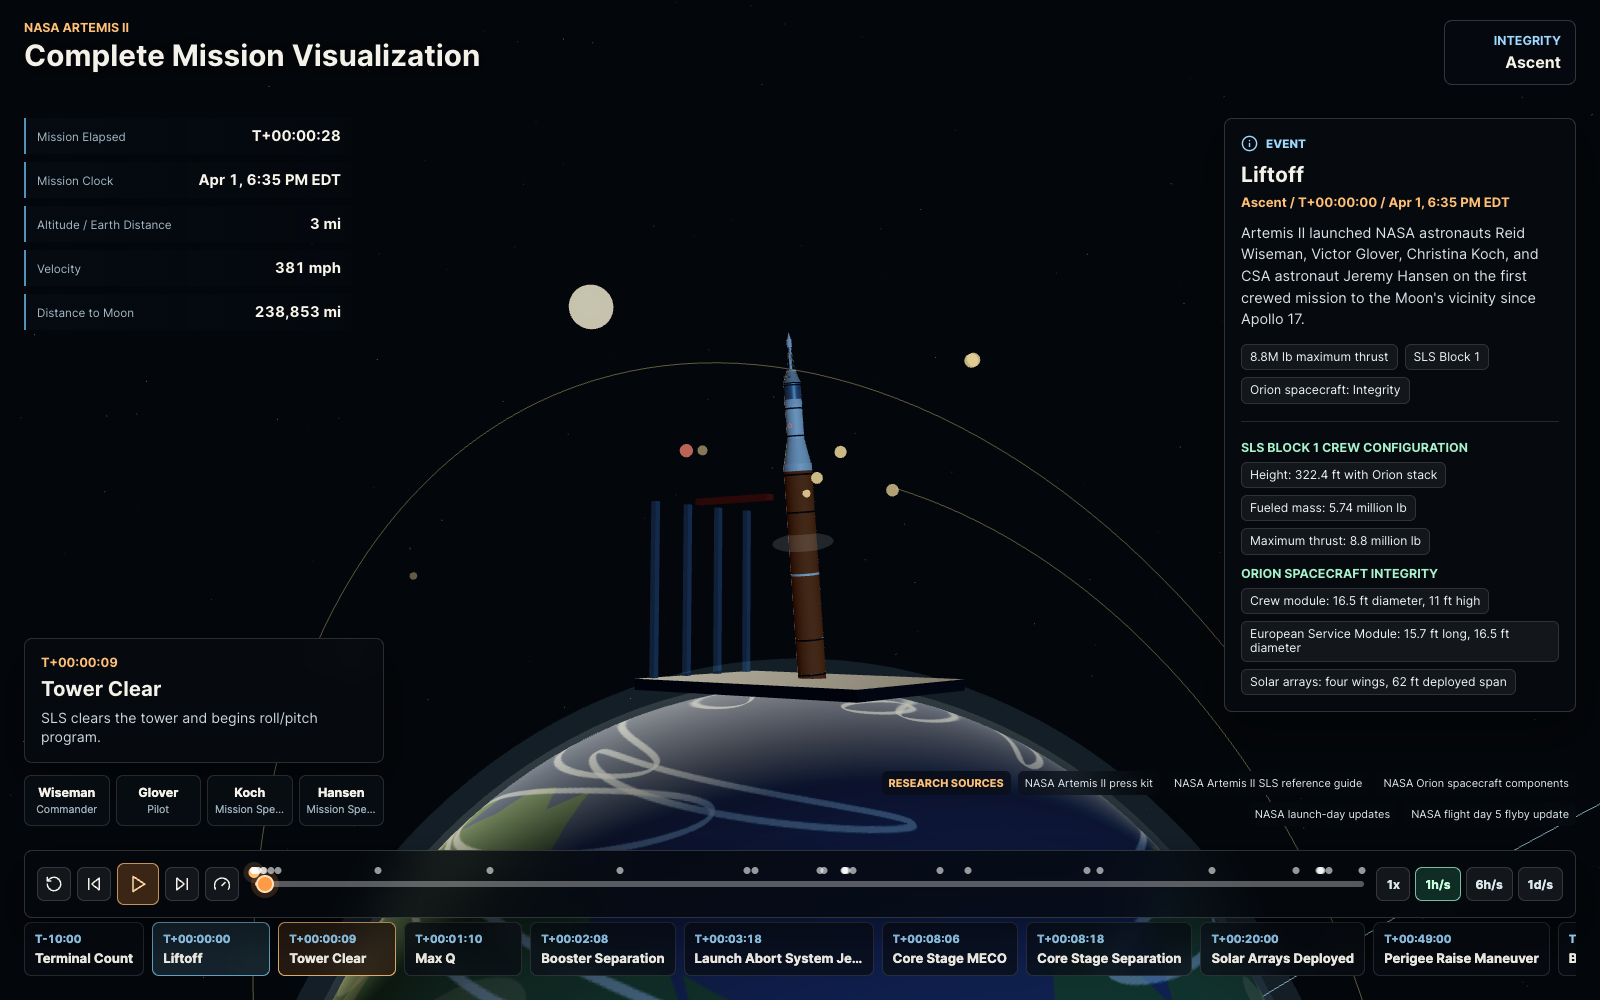Jump to the Core Stage MECO event
The height and width of the screenshot is (1000, 1600).
point(950,948)
